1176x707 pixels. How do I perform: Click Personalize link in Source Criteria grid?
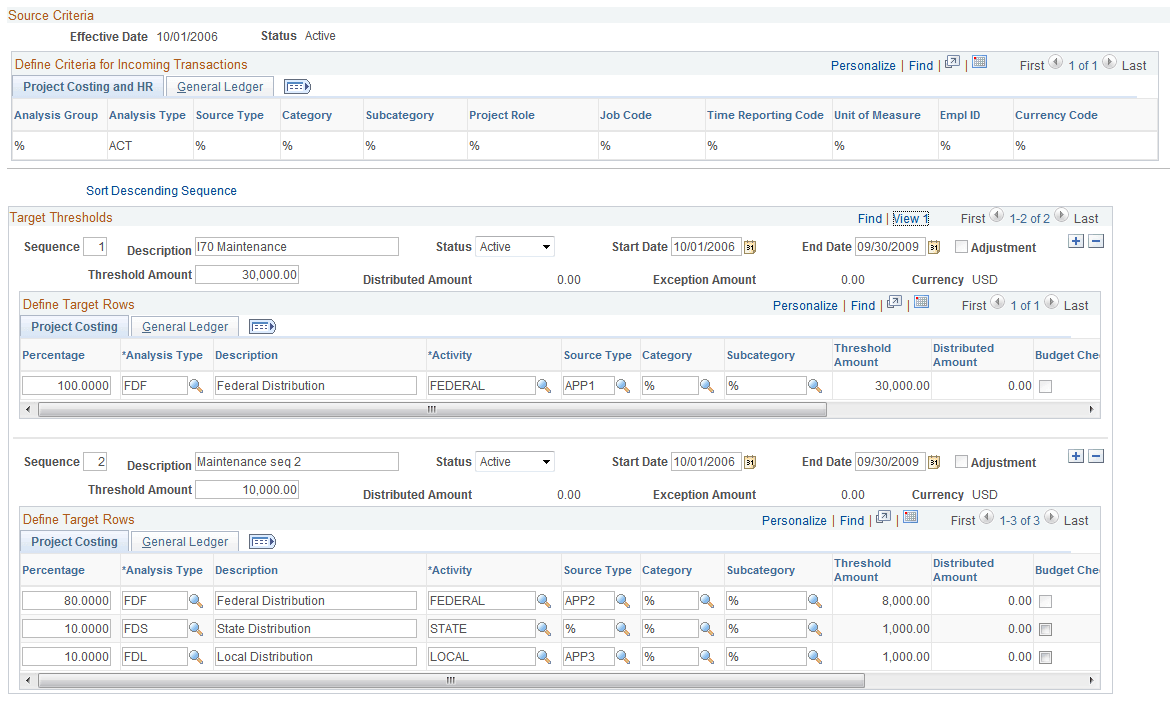tap(862, 66)
